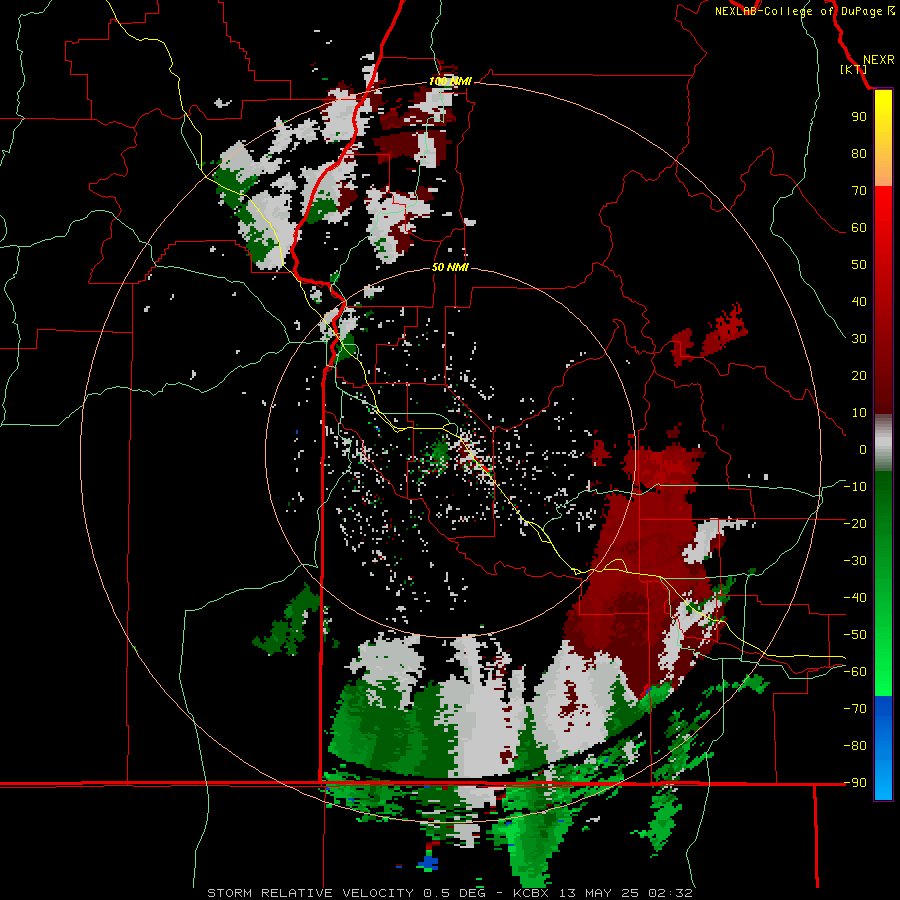900x900 pixels.
Task: Click the -30 value on the velocity scale
Action: pos(855,561)
